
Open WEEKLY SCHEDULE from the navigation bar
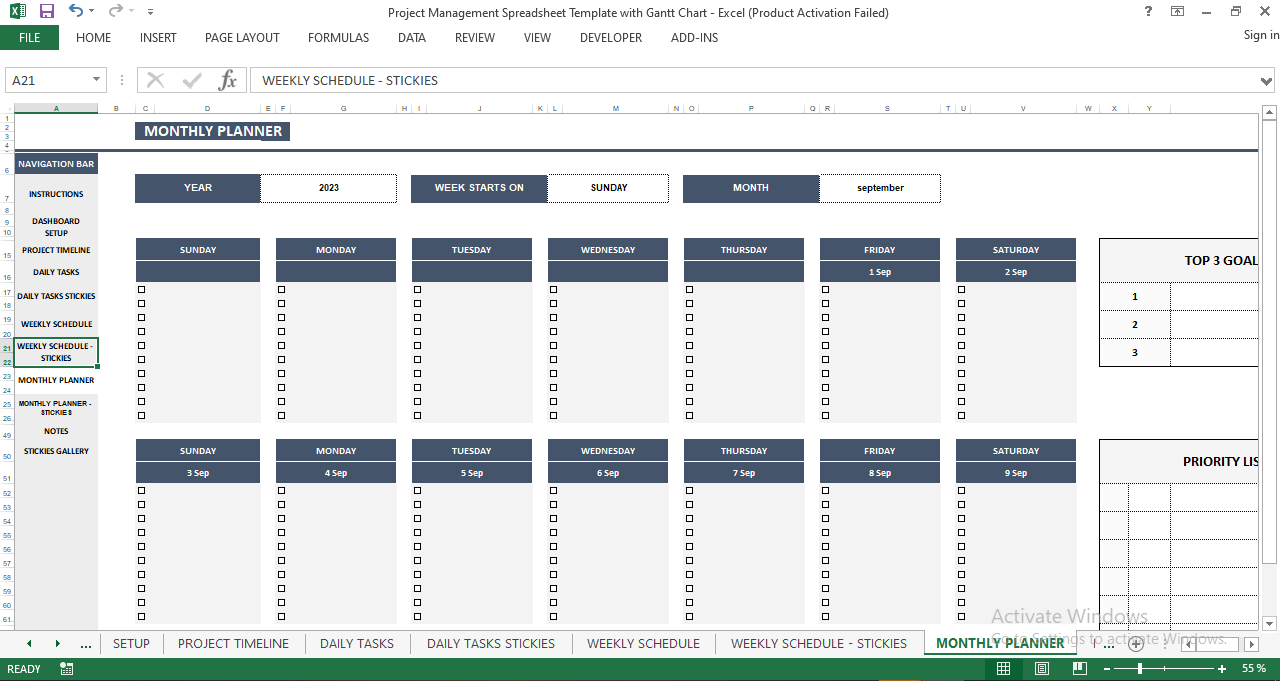tap(55, 323)
